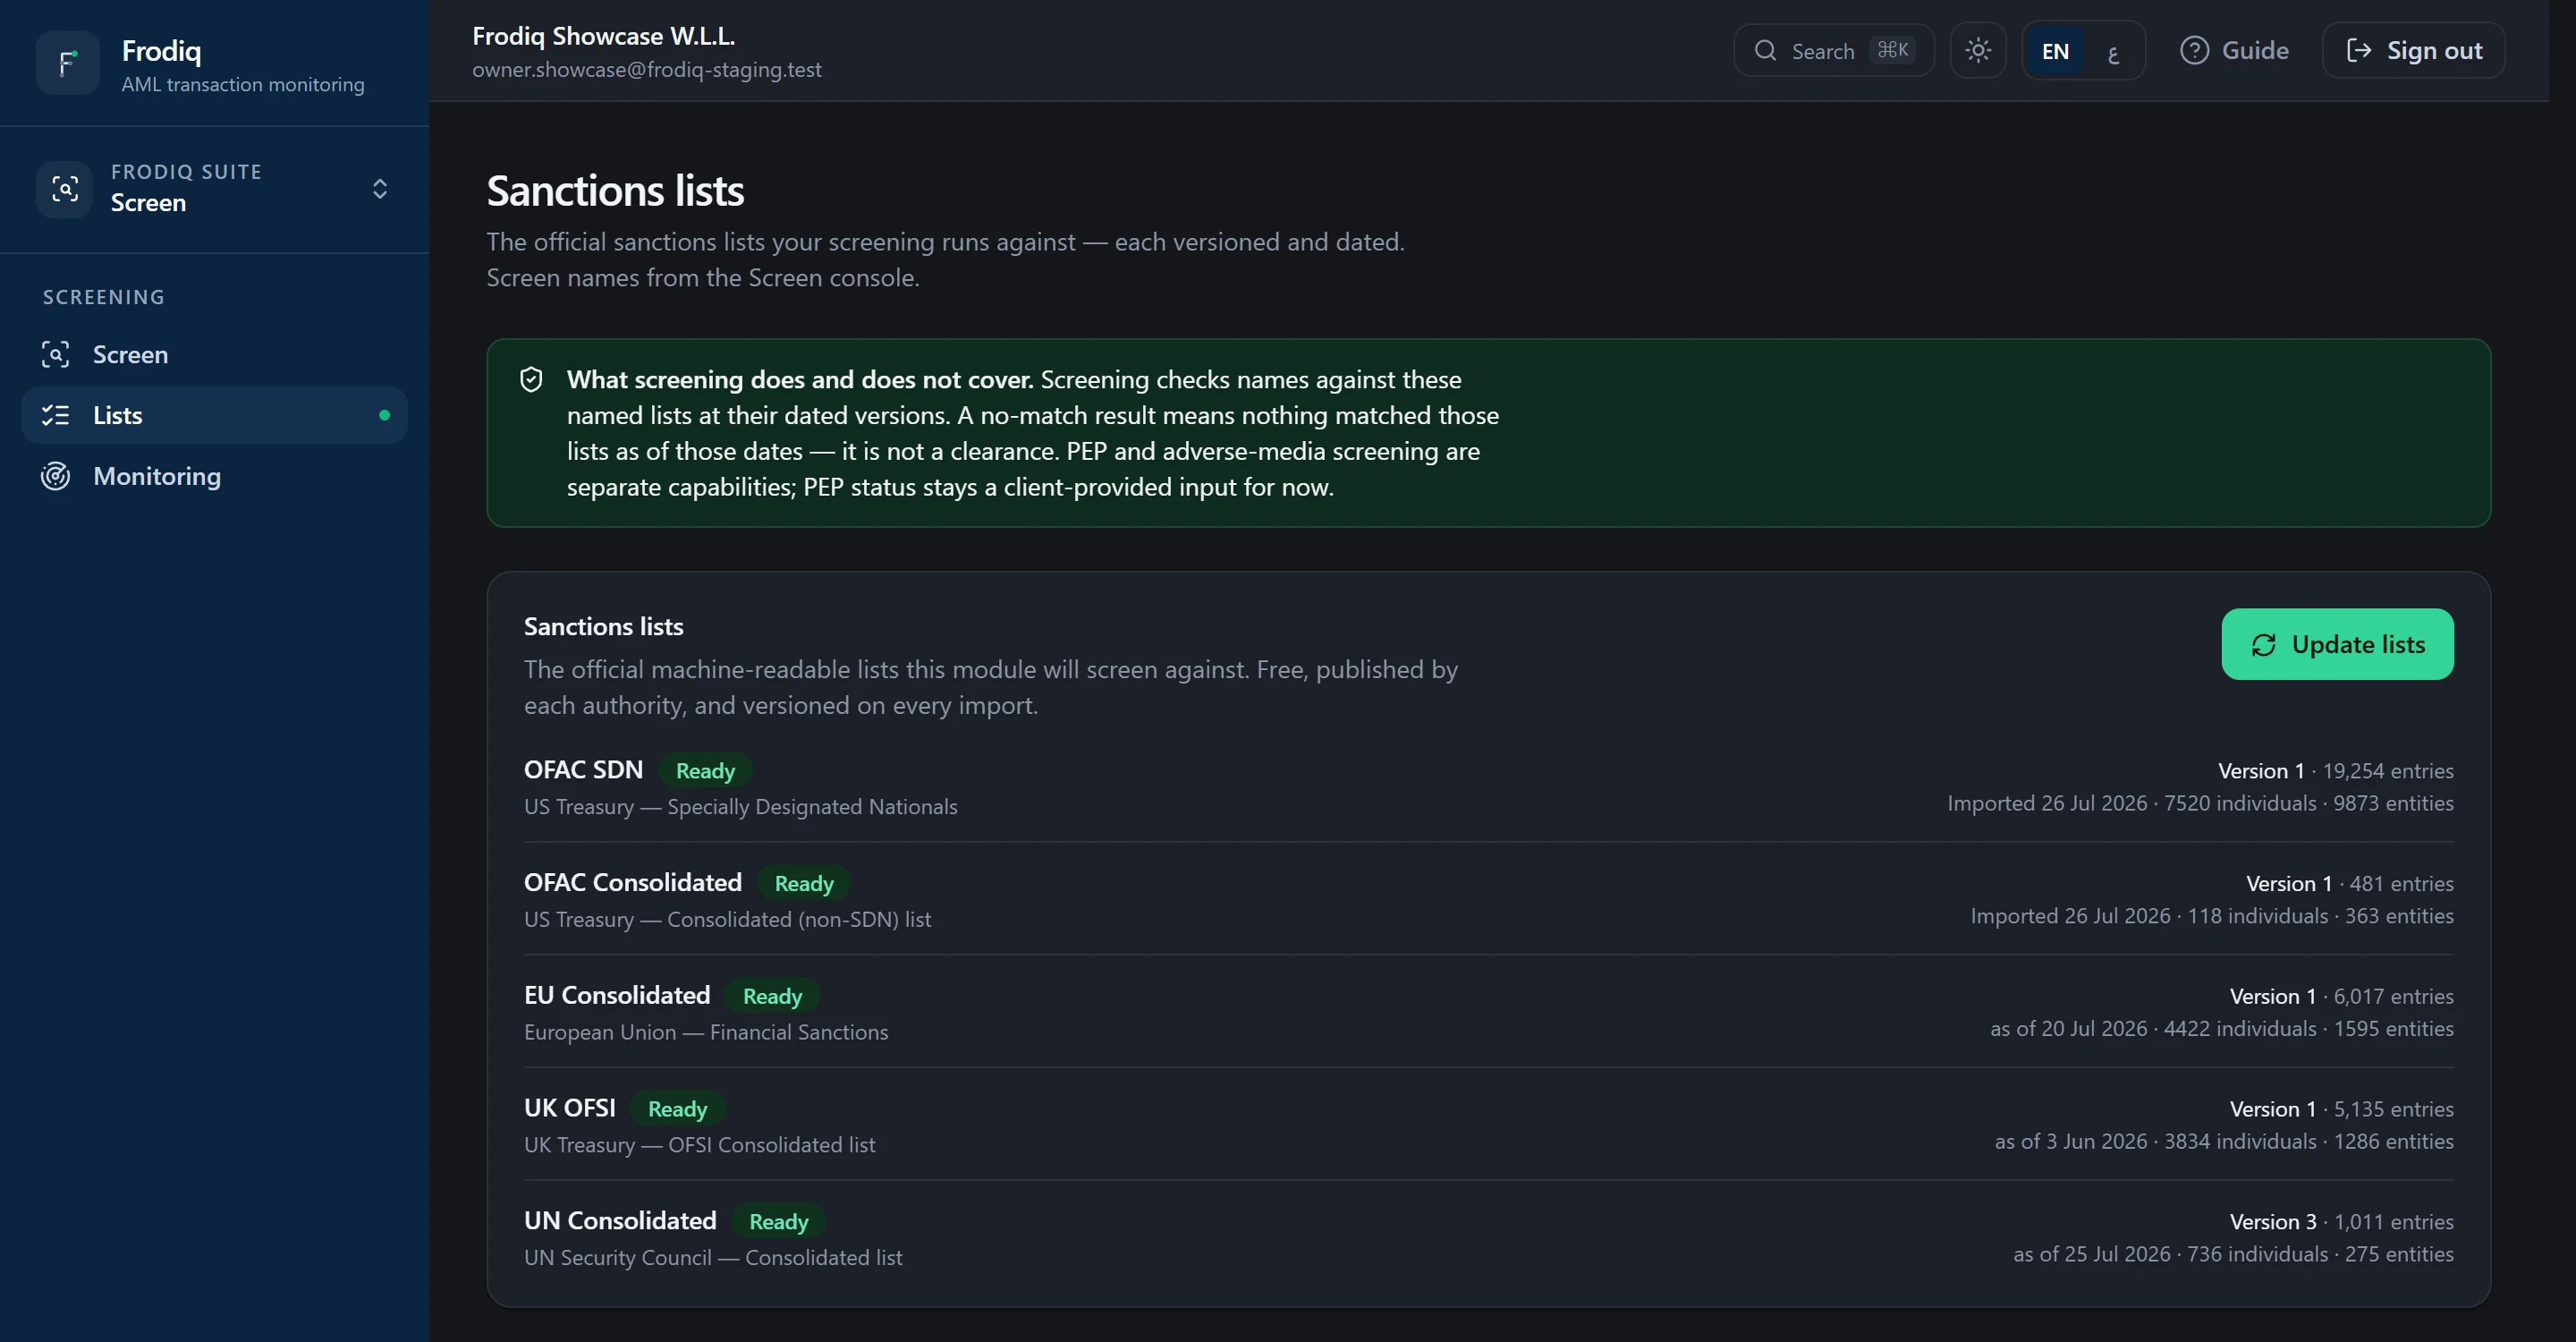Image resolution: width=2576 pixels, height=1342 pixels.
Task: Click the Sign out button
Action: pyautogui.click(x=2412, y=50)
